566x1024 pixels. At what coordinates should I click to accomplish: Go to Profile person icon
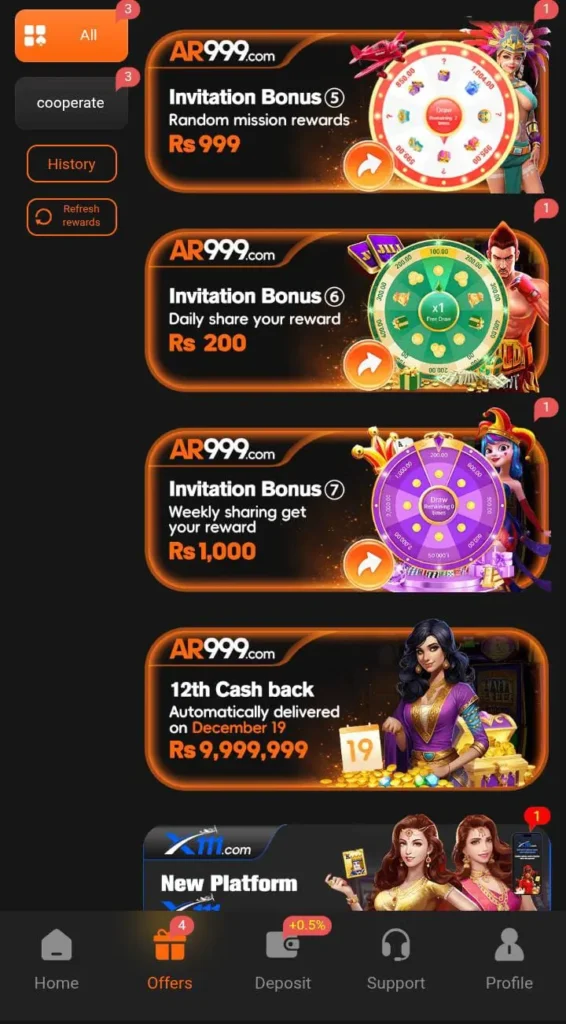click(x=509, y=945)
